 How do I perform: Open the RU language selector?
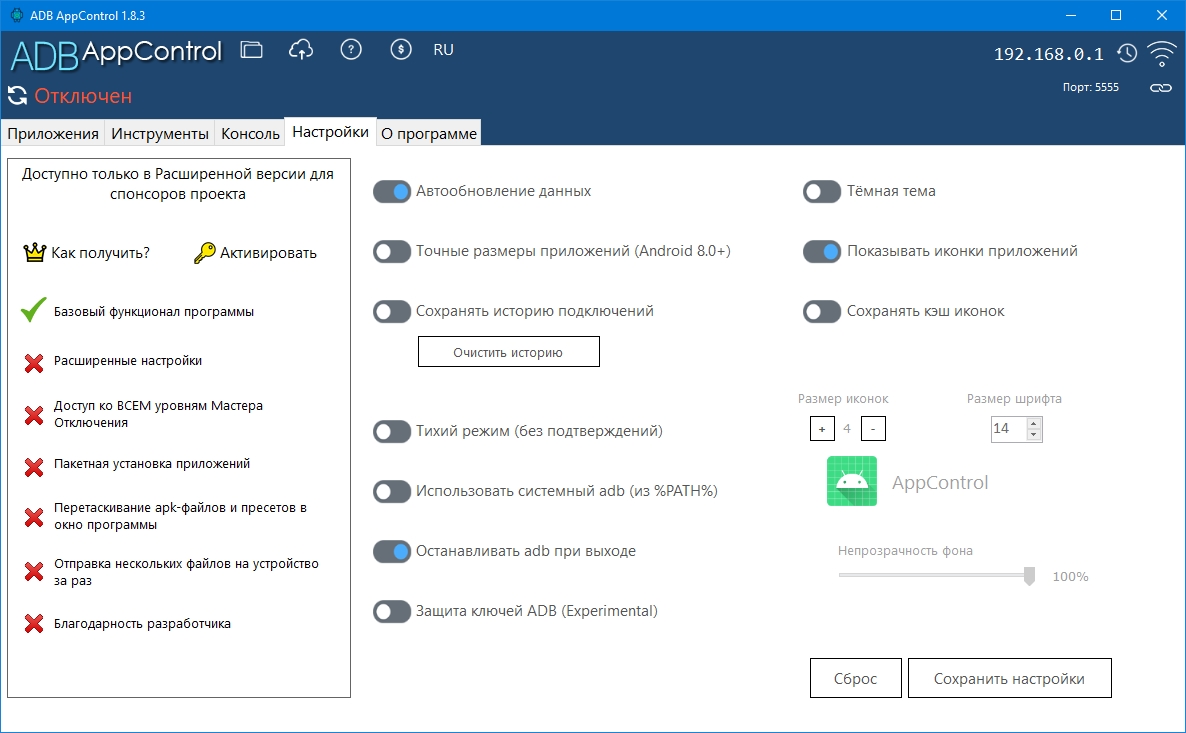coord(443,50)
